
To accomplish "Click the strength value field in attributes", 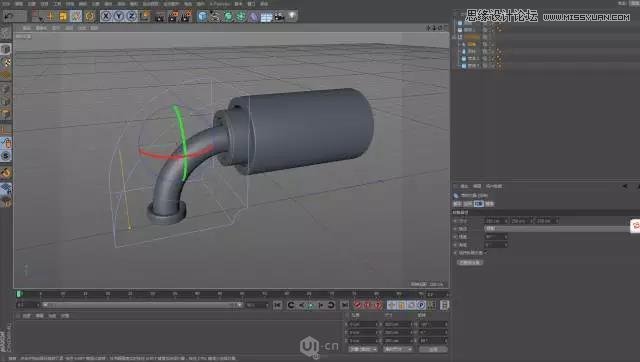I will [496, 237].
